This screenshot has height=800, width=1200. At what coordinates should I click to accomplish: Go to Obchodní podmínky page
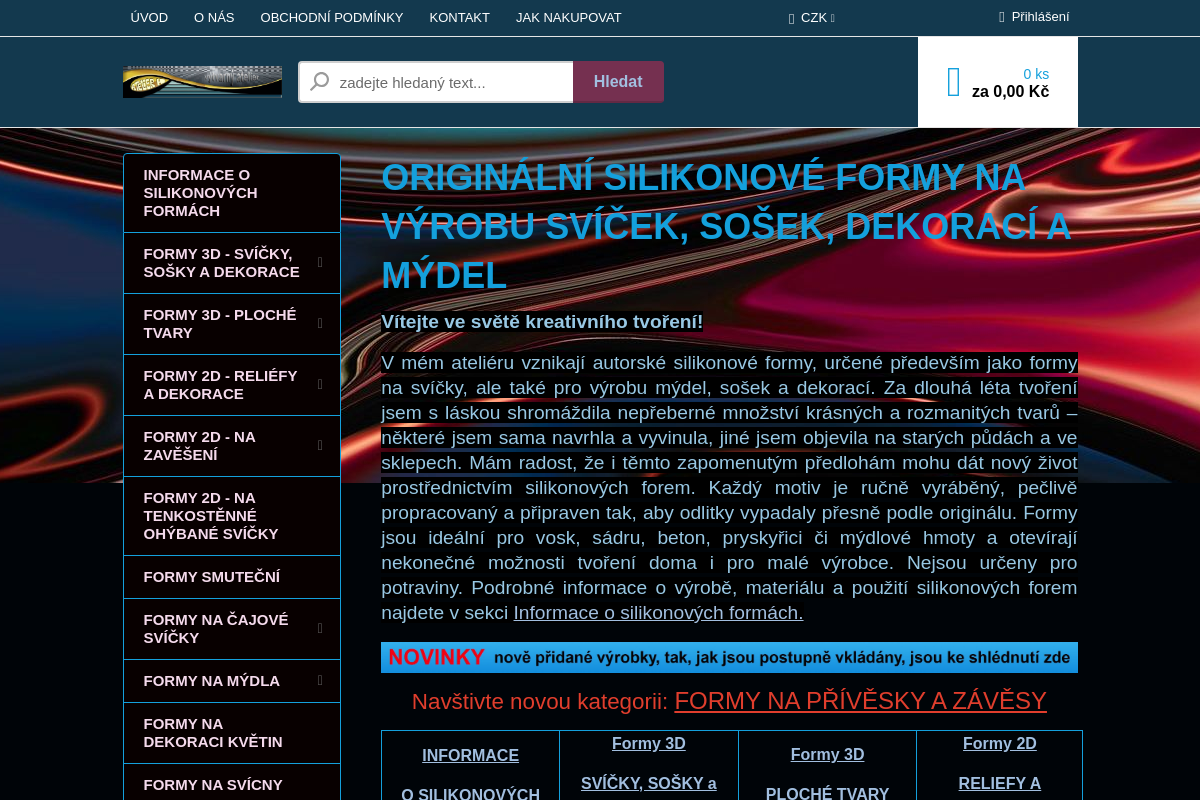pyautogui.click(x=331, y=18)
